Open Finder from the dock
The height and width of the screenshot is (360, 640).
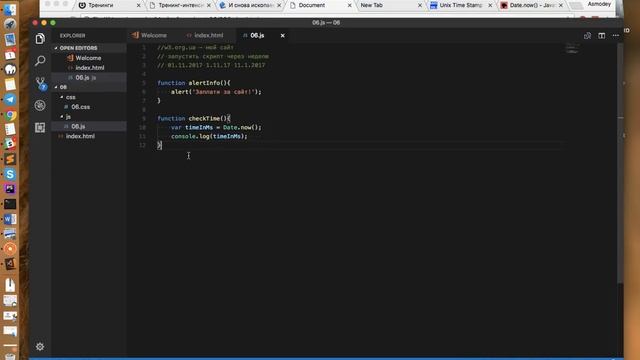tap(10, 10)
